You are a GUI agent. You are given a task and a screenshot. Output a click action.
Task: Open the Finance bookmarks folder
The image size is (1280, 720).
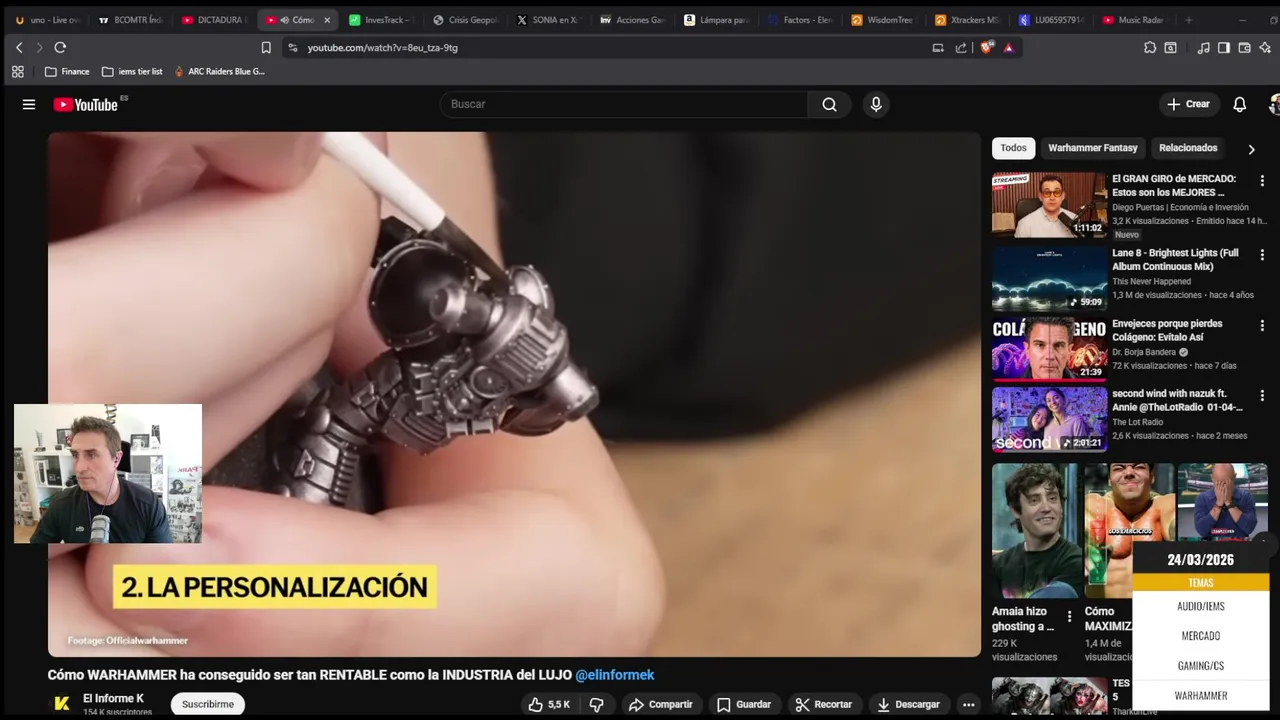(x=67, y=71)
